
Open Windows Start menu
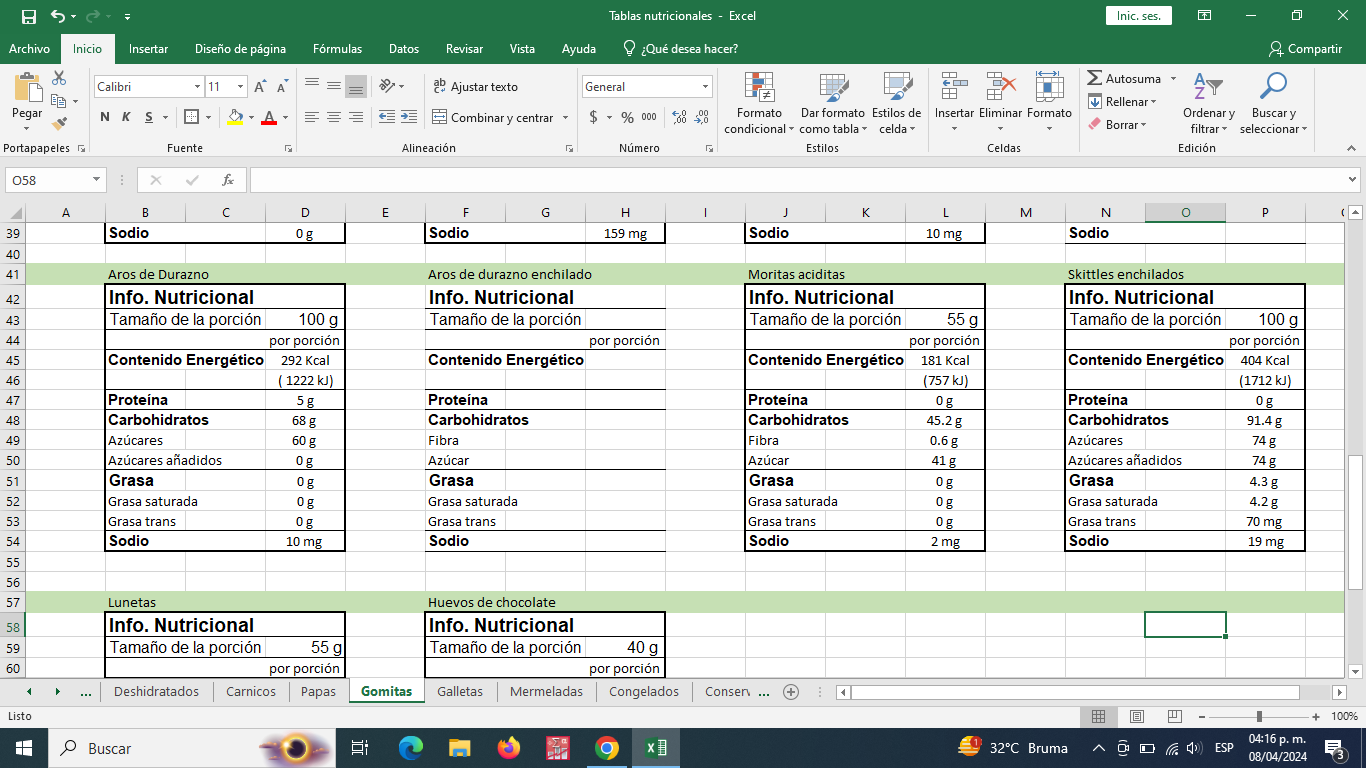(x=24, y=748)
